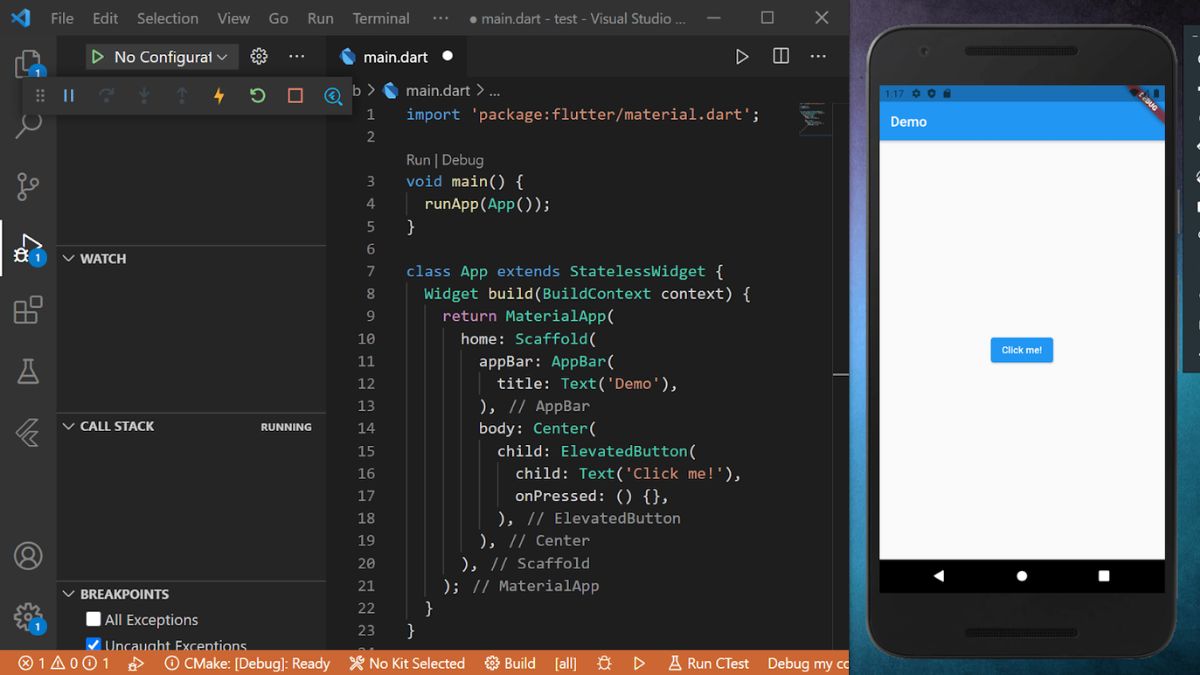Disable the Uncaught Exceptions breakpoint checkbox
The image size is (1200, 675).
point(94,645)
